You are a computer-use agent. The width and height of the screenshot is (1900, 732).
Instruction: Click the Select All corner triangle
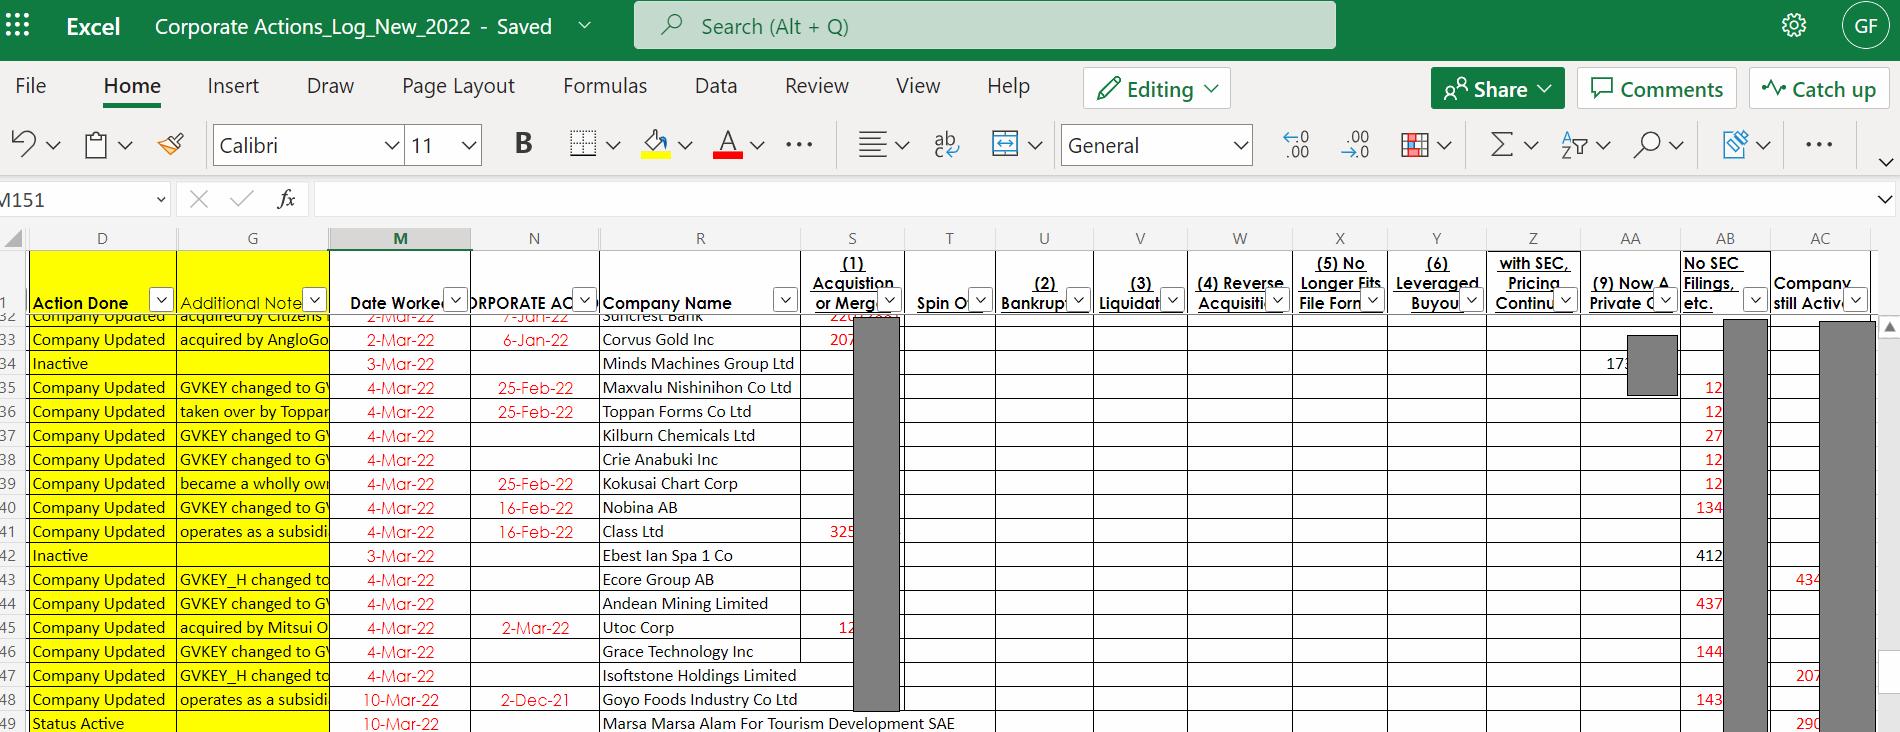pyautogui.click(x=14, y=238)
